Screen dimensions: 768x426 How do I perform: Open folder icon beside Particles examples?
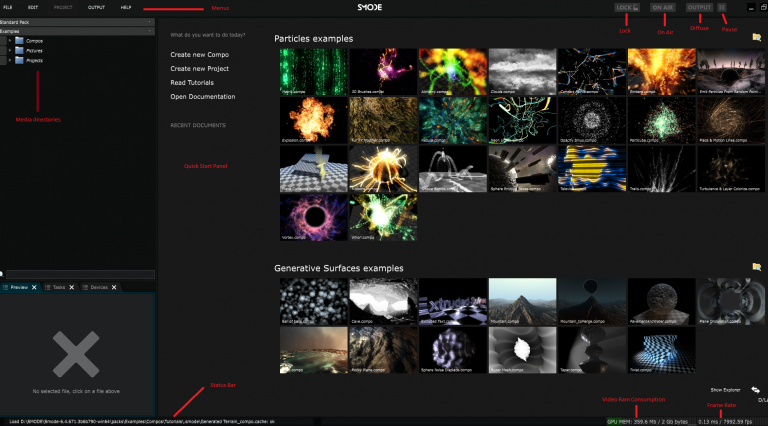pos(757,38)
